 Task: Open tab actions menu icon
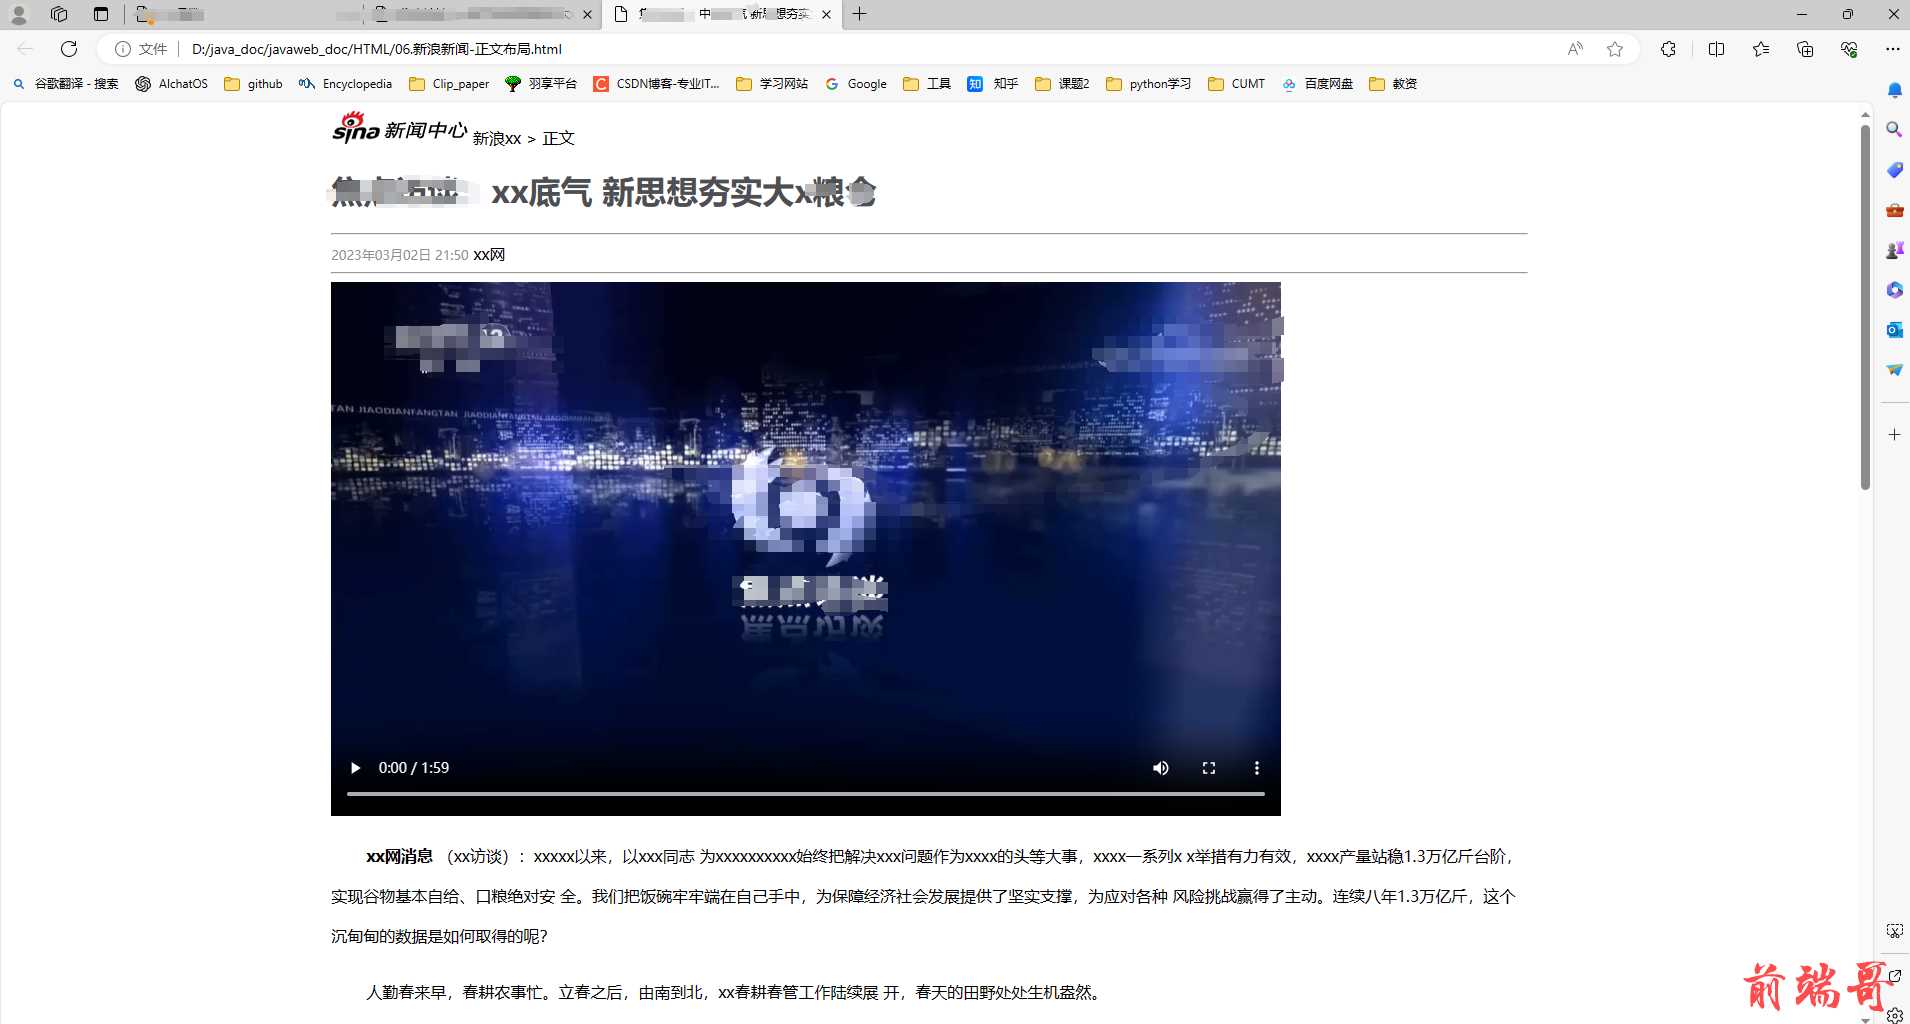coord(101,14)
